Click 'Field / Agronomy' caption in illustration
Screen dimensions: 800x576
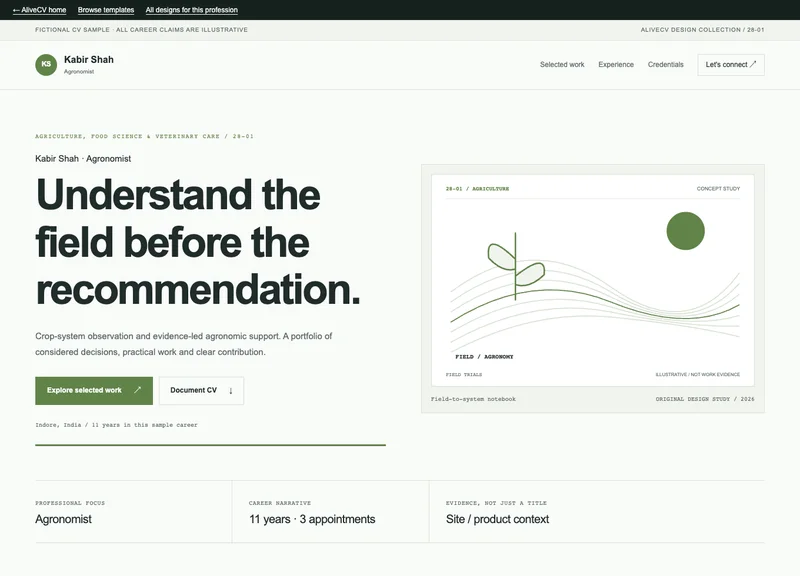click(x=484, y=357)
